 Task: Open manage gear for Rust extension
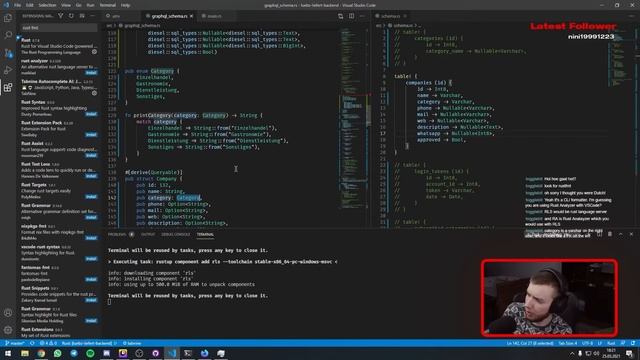click(94, 52)
